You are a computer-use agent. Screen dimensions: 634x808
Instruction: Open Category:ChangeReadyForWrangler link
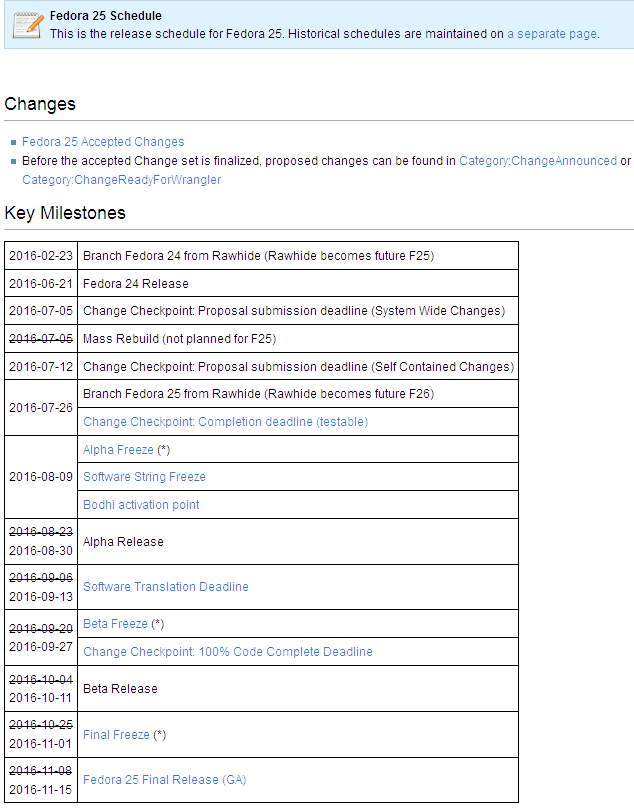click(x=122, y=180)
